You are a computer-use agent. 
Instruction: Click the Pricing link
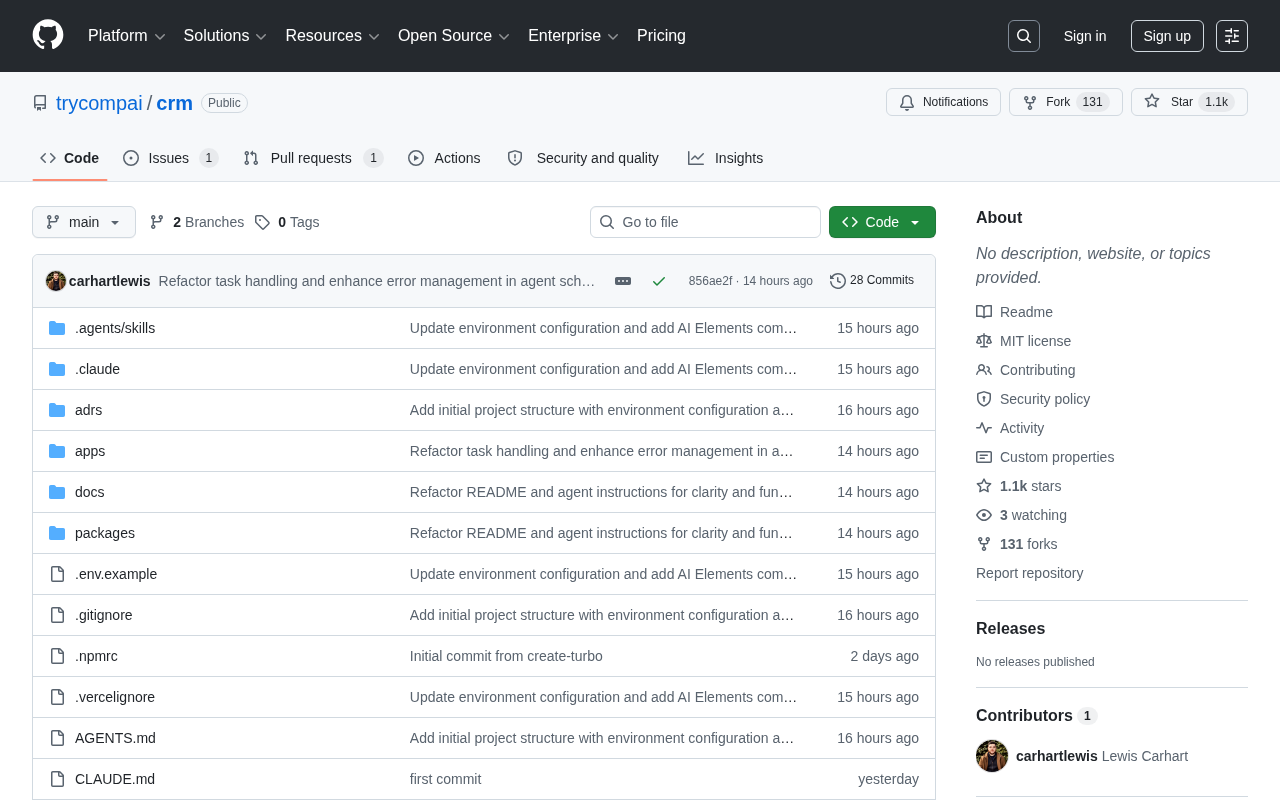[x=661, y=36]
